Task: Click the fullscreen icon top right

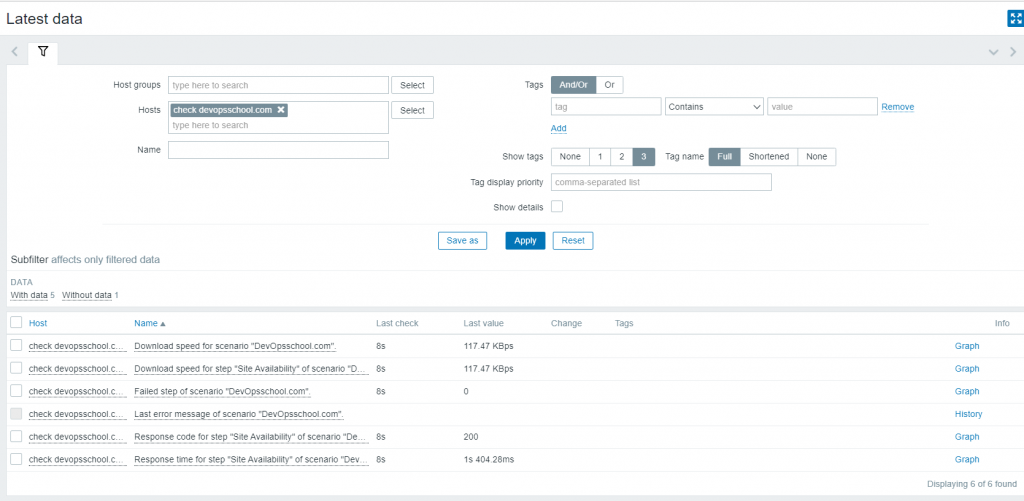Action: 1015,18
